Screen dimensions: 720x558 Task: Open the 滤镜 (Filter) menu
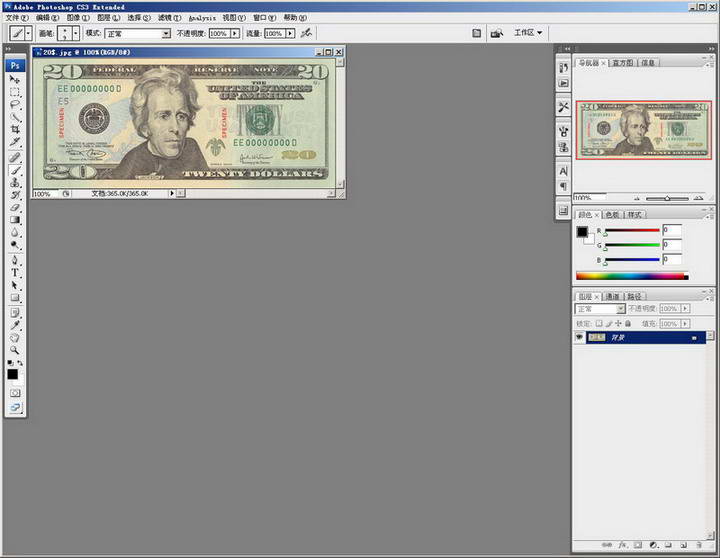(166, 18)
